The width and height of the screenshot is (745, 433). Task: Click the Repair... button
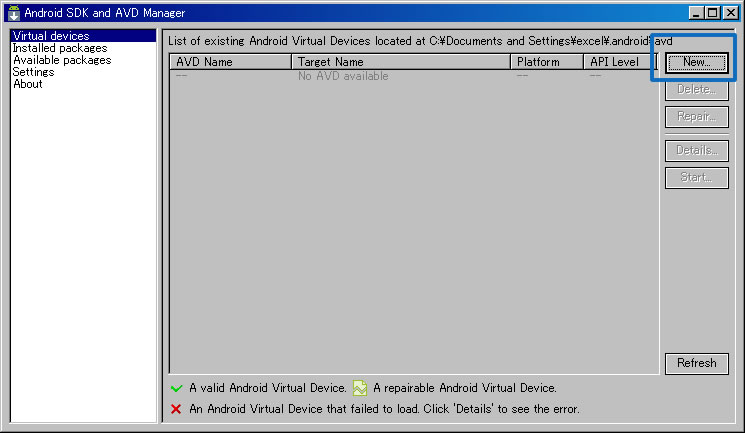pyautogui.click(x=697, y=117)
